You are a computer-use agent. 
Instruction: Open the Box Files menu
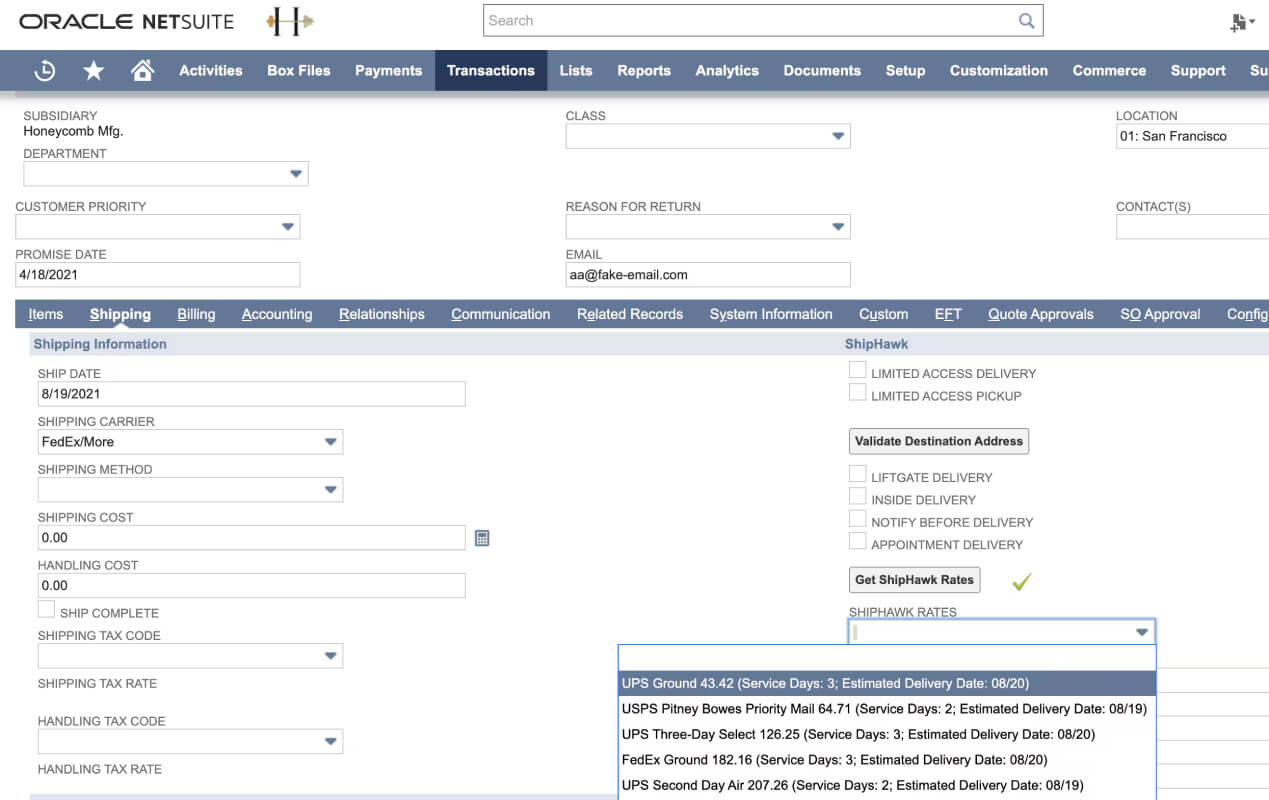coord(299,70)
